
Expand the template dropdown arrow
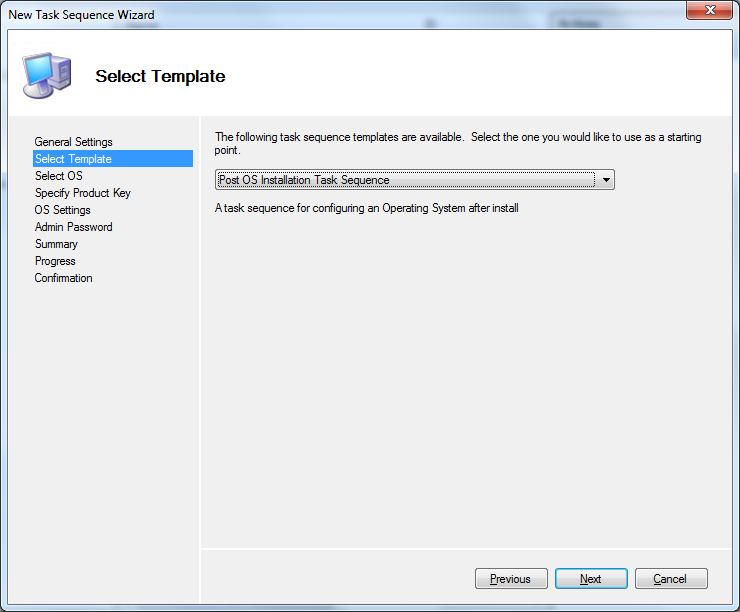(x=605, y=181)
